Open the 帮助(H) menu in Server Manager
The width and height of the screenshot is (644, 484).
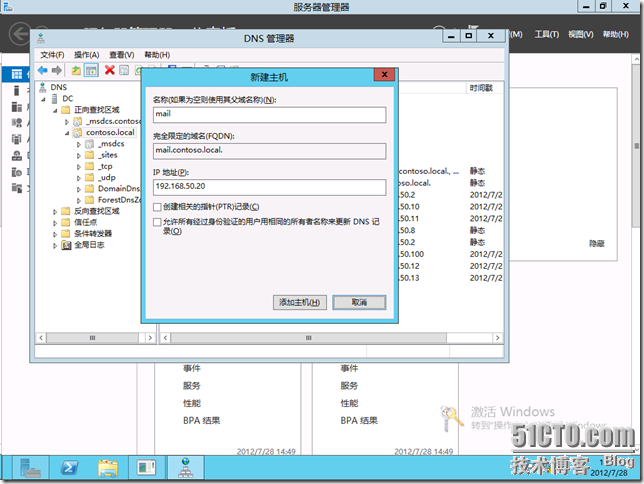click(616, 34)
